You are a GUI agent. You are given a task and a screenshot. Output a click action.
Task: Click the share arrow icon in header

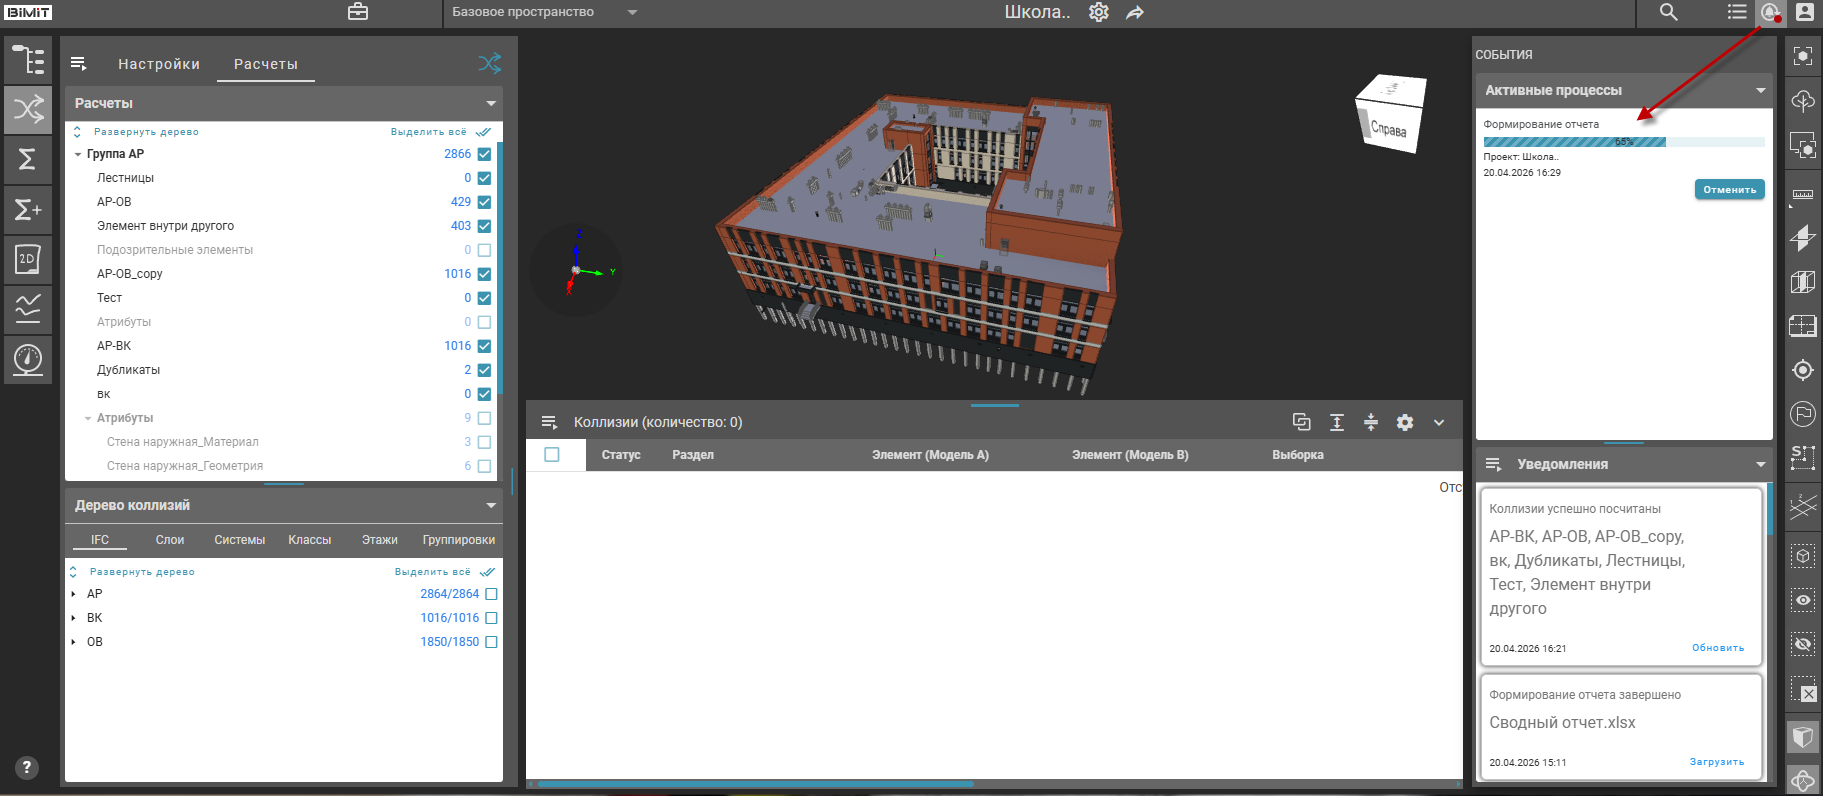1135,12
